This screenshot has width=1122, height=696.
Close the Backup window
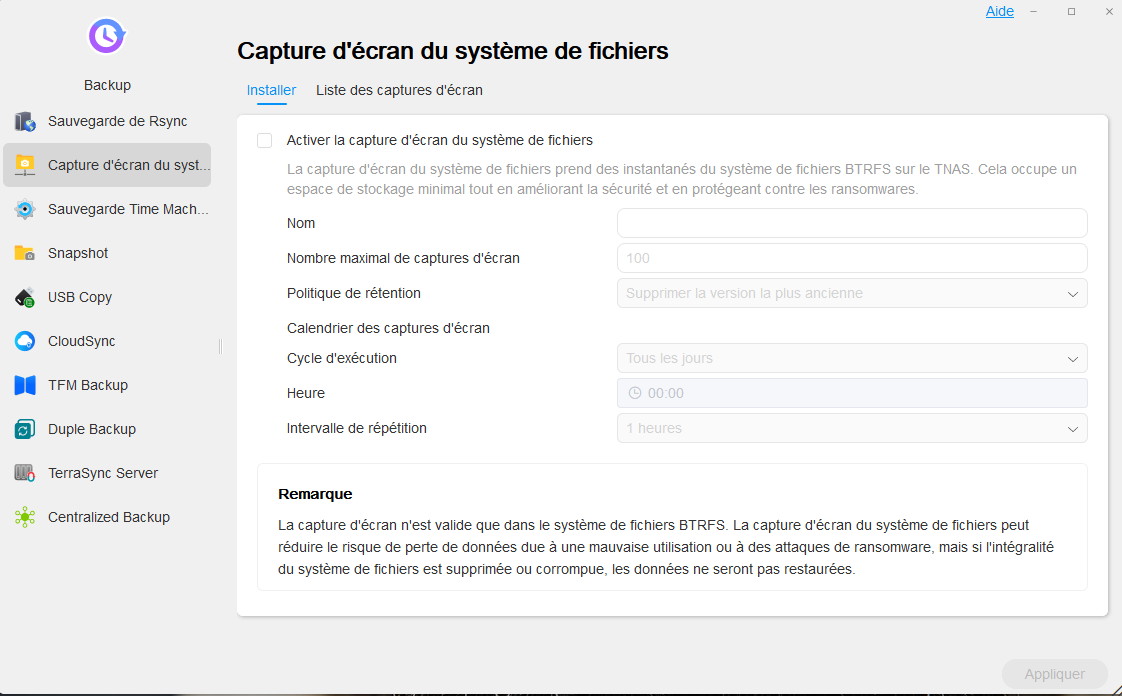pos(1108,11)
